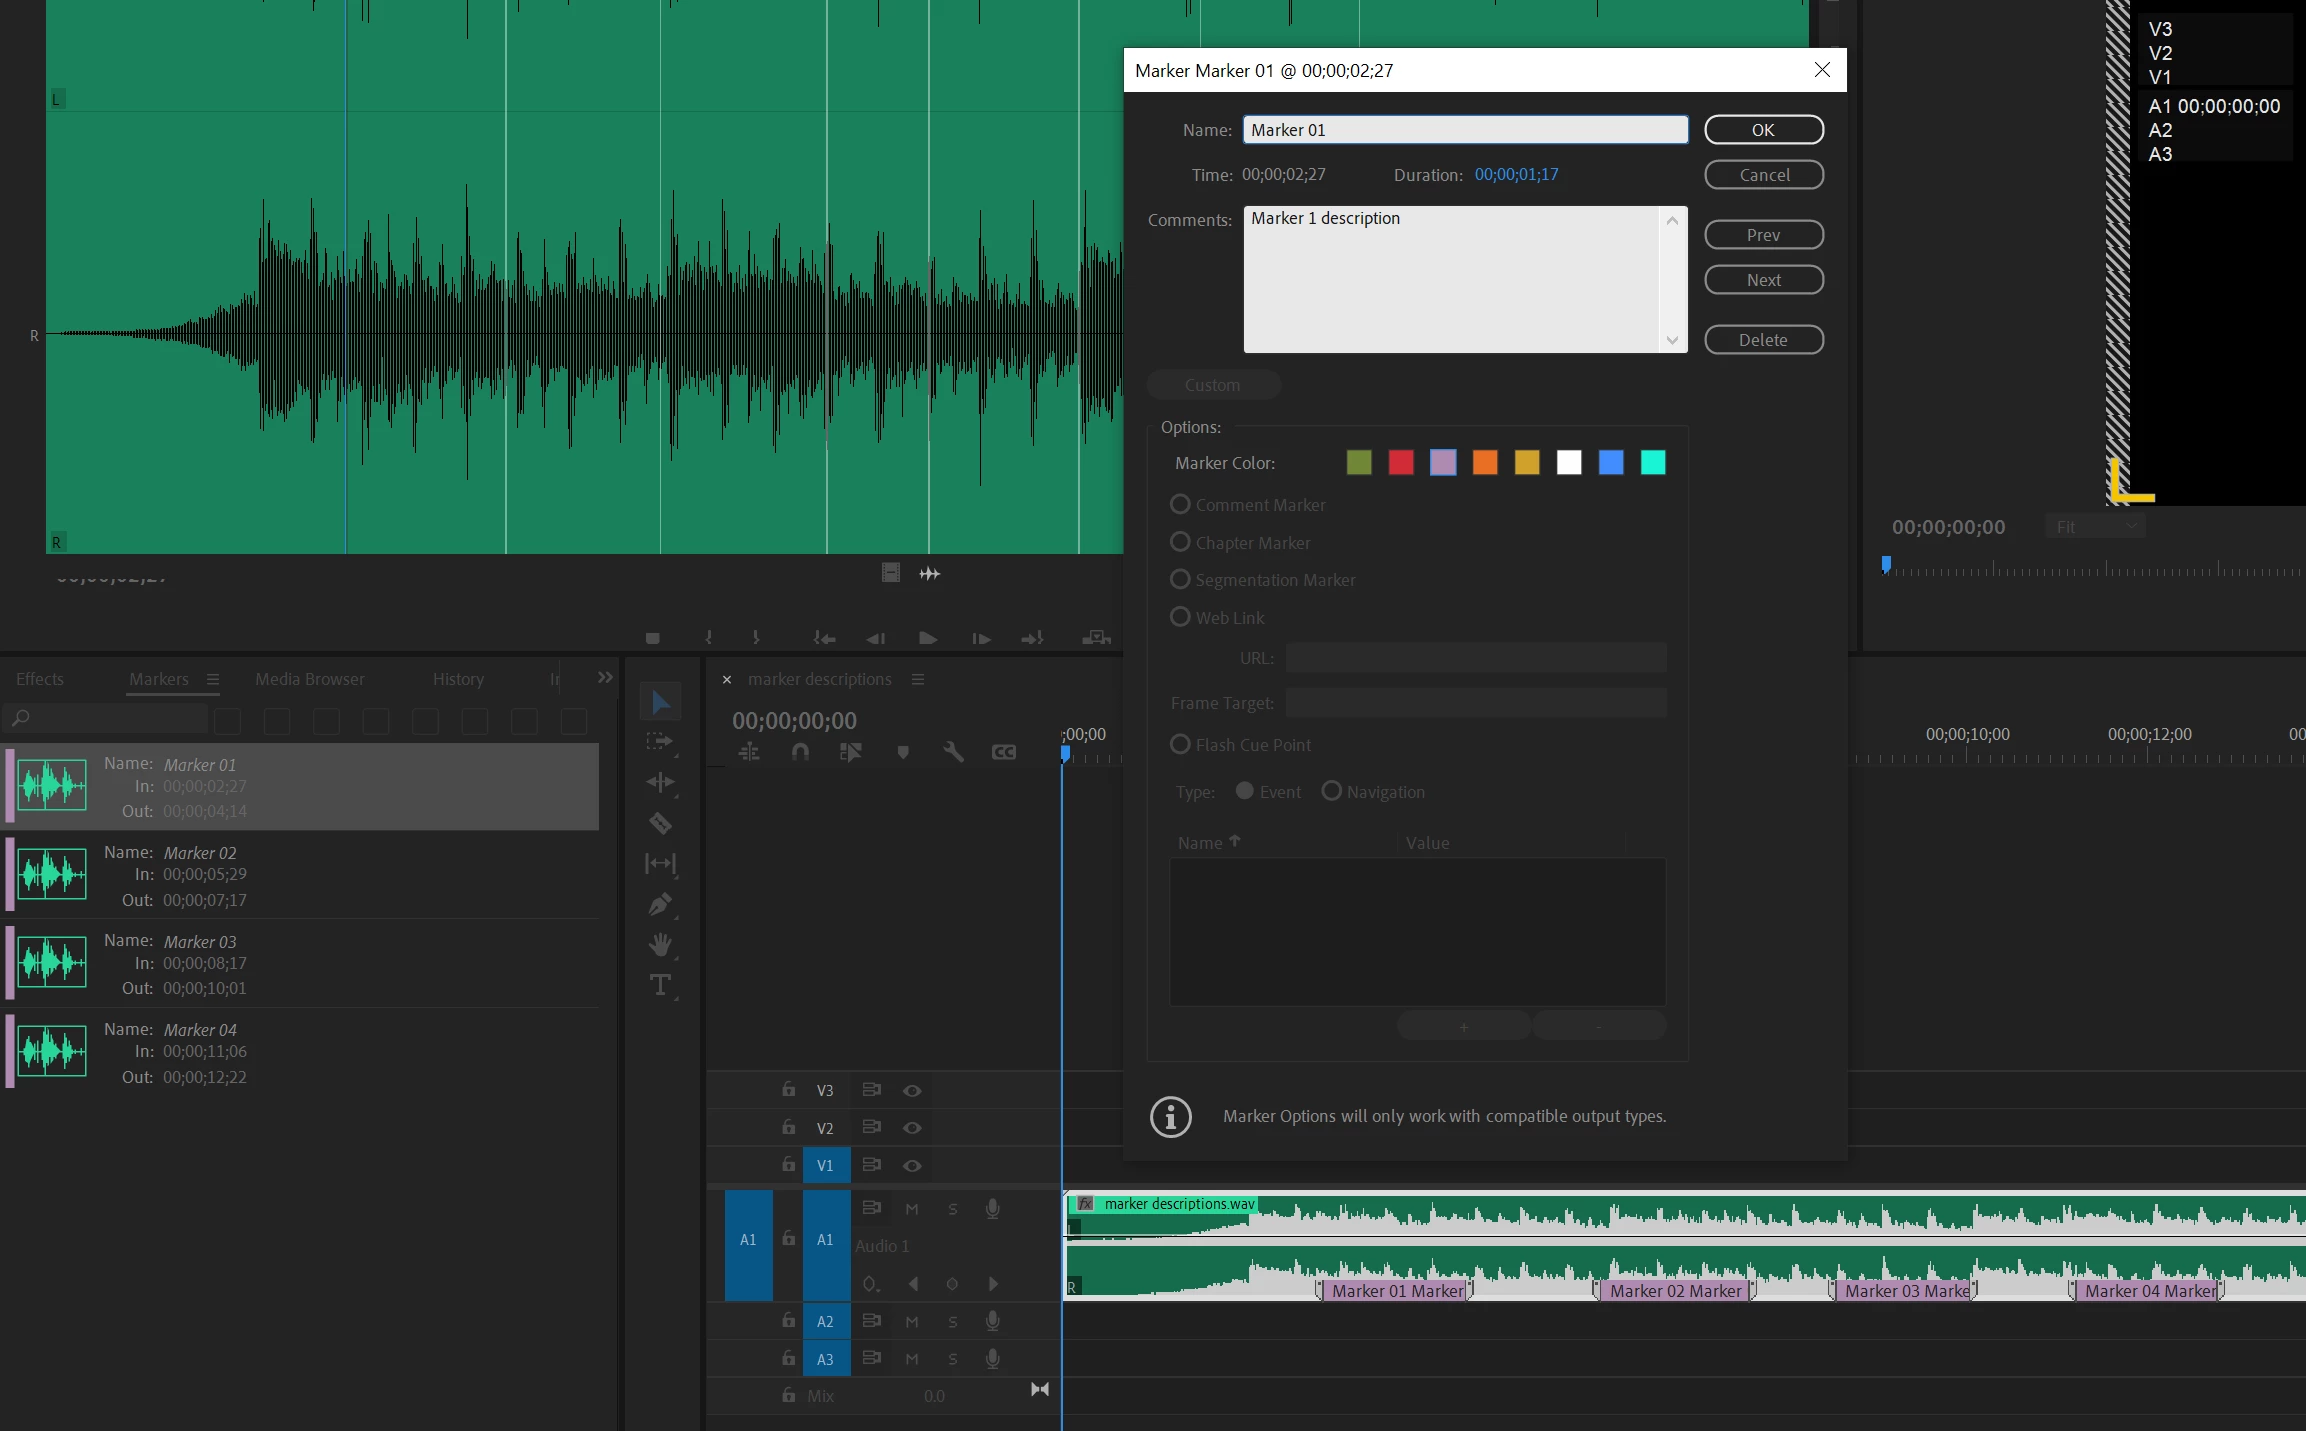Mute the A2 audio track

[x=912, y=1322]
